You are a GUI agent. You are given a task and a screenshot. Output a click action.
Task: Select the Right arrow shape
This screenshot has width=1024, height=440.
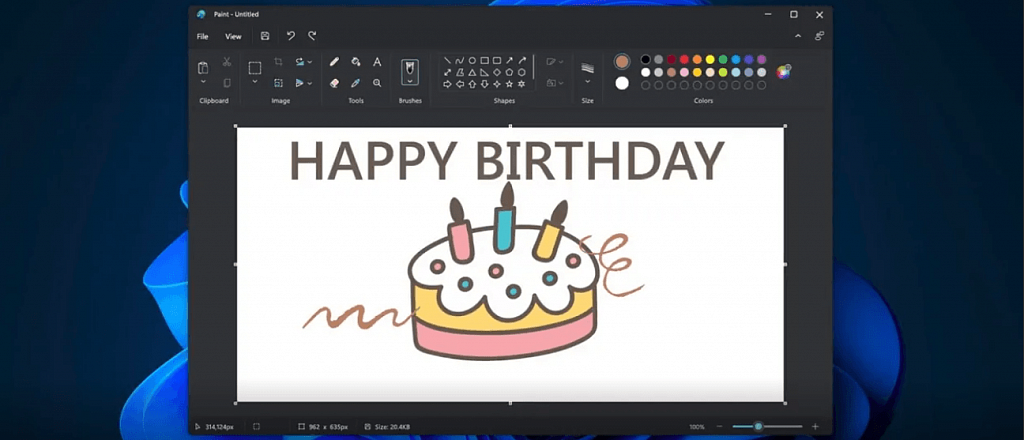[447, 84]
